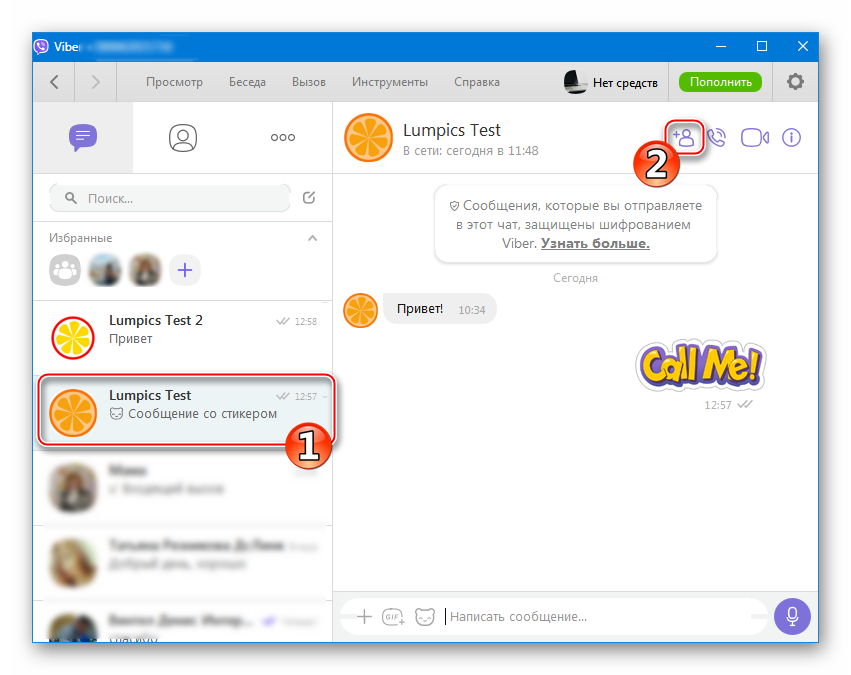This screenshot has height=675, width=851.
Task: Open chat info panel icon
Action: click(x=791, y=138)
